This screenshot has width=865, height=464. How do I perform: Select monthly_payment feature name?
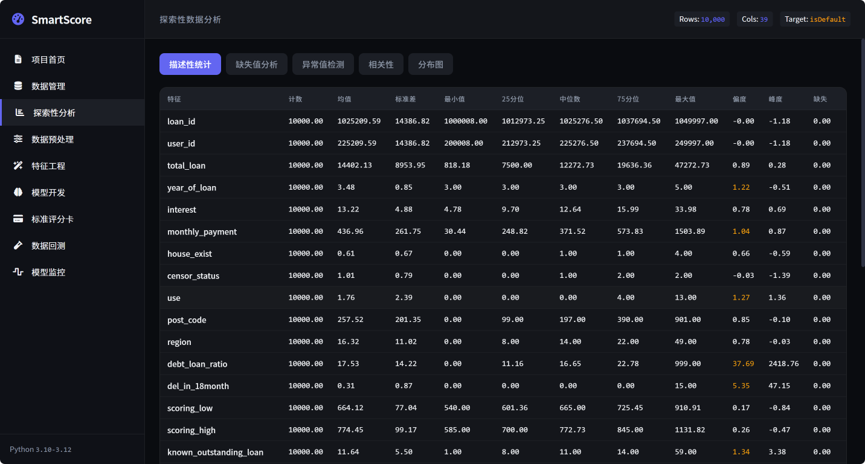coord(202,232)
